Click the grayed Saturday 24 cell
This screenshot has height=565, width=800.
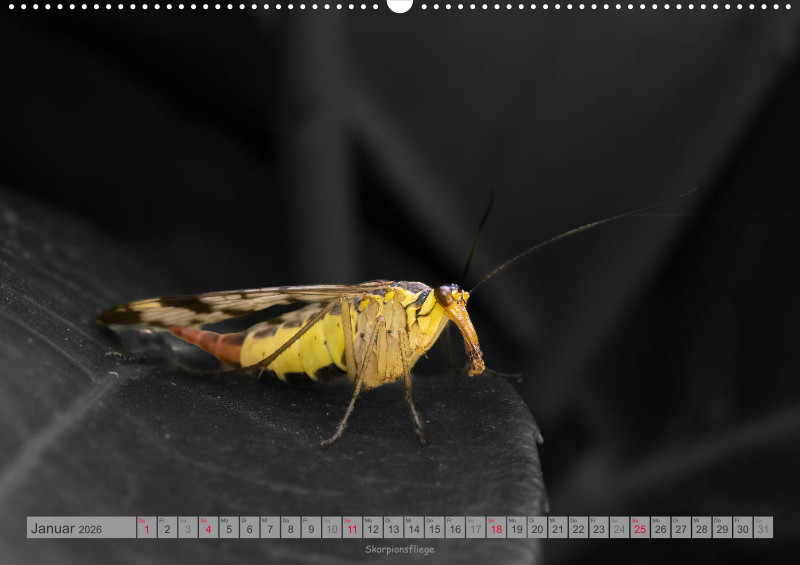619,528
